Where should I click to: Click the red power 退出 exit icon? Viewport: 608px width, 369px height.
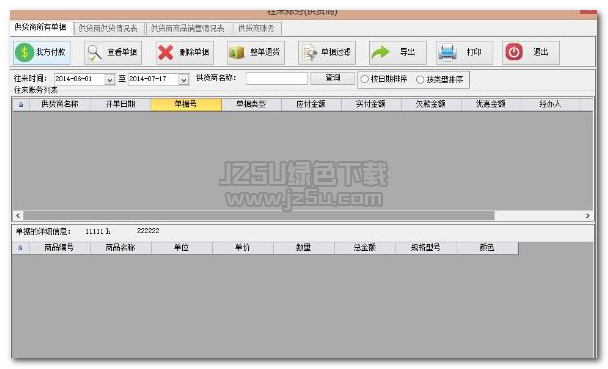click(x=514, y=52)
